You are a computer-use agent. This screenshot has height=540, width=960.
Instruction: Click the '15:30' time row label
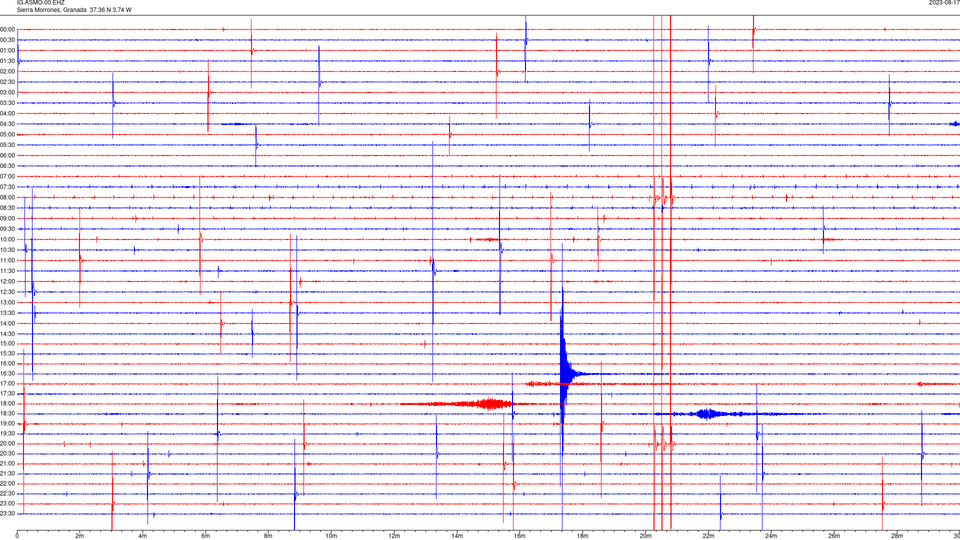point(8,353)
